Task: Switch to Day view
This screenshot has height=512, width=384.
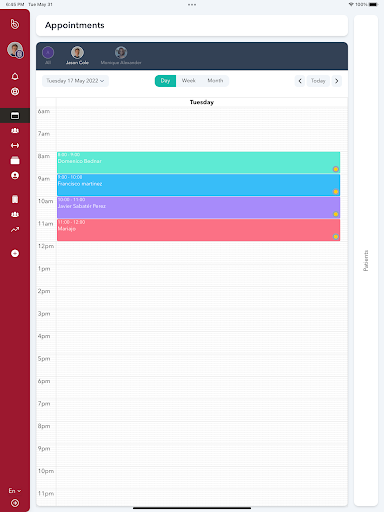Action: click(x=165, y=81)
